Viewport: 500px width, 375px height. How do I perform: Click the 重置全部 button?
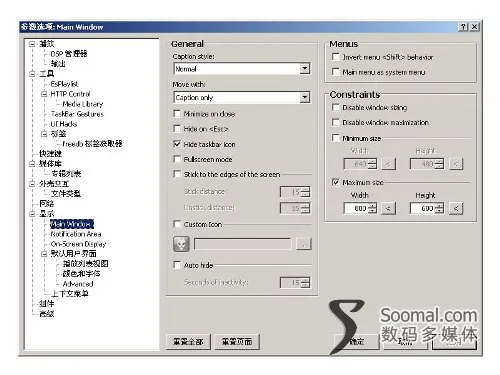point(188,342)
